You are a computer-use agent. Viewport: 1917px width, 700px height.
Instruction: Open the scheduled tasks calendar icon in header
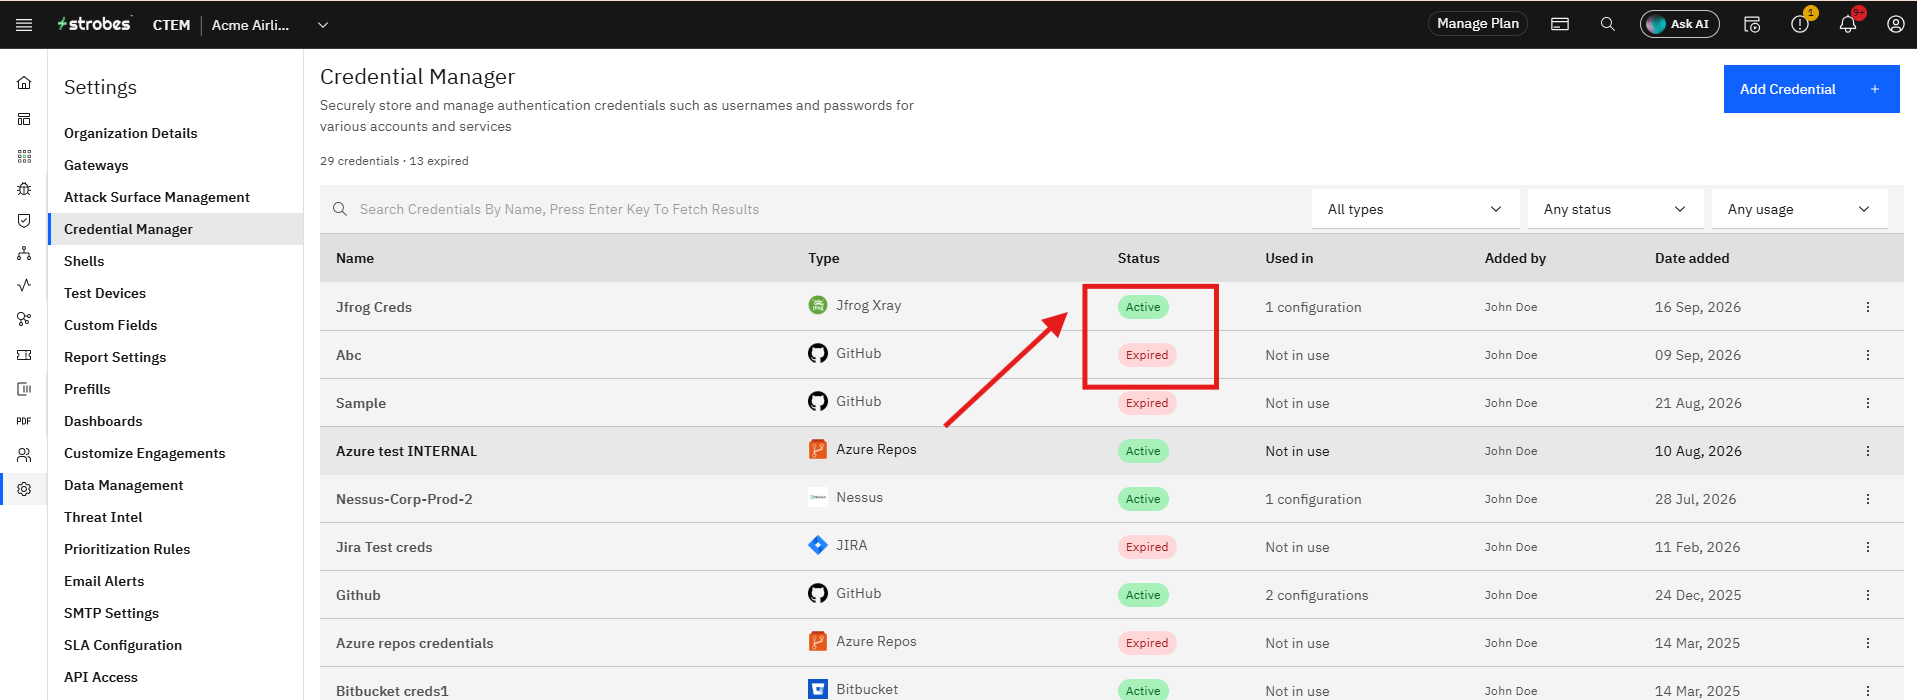point(1752,24)
